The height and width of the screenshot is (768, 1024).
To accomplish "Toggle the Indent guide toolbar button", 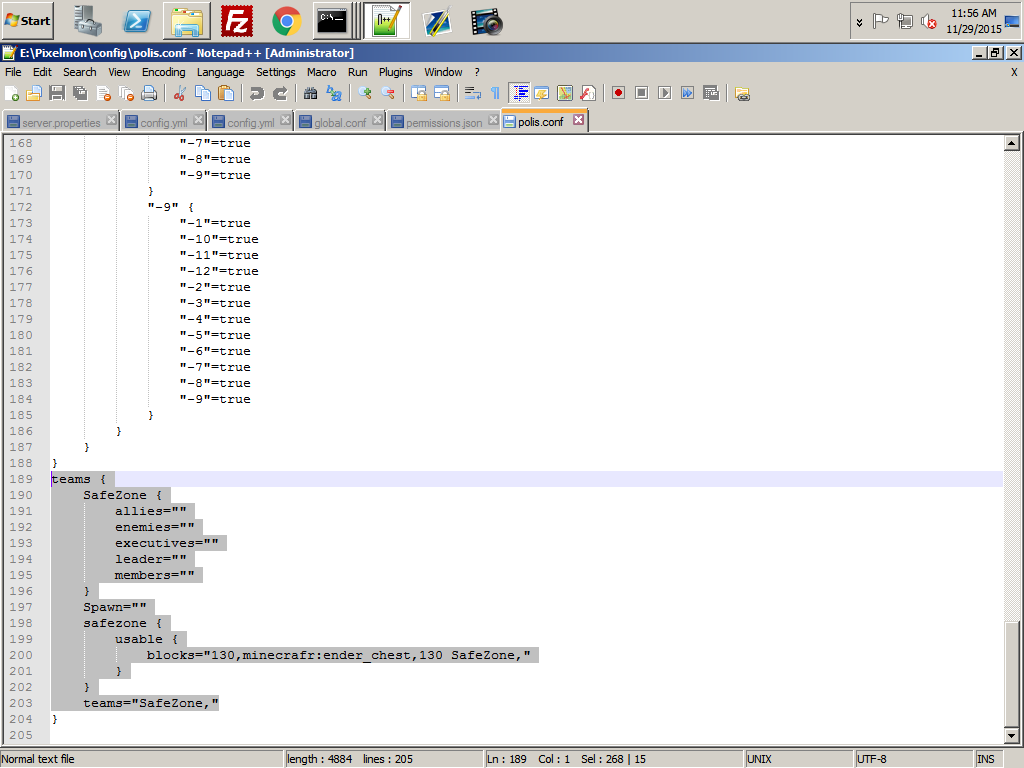I will (x=519, y=93).
